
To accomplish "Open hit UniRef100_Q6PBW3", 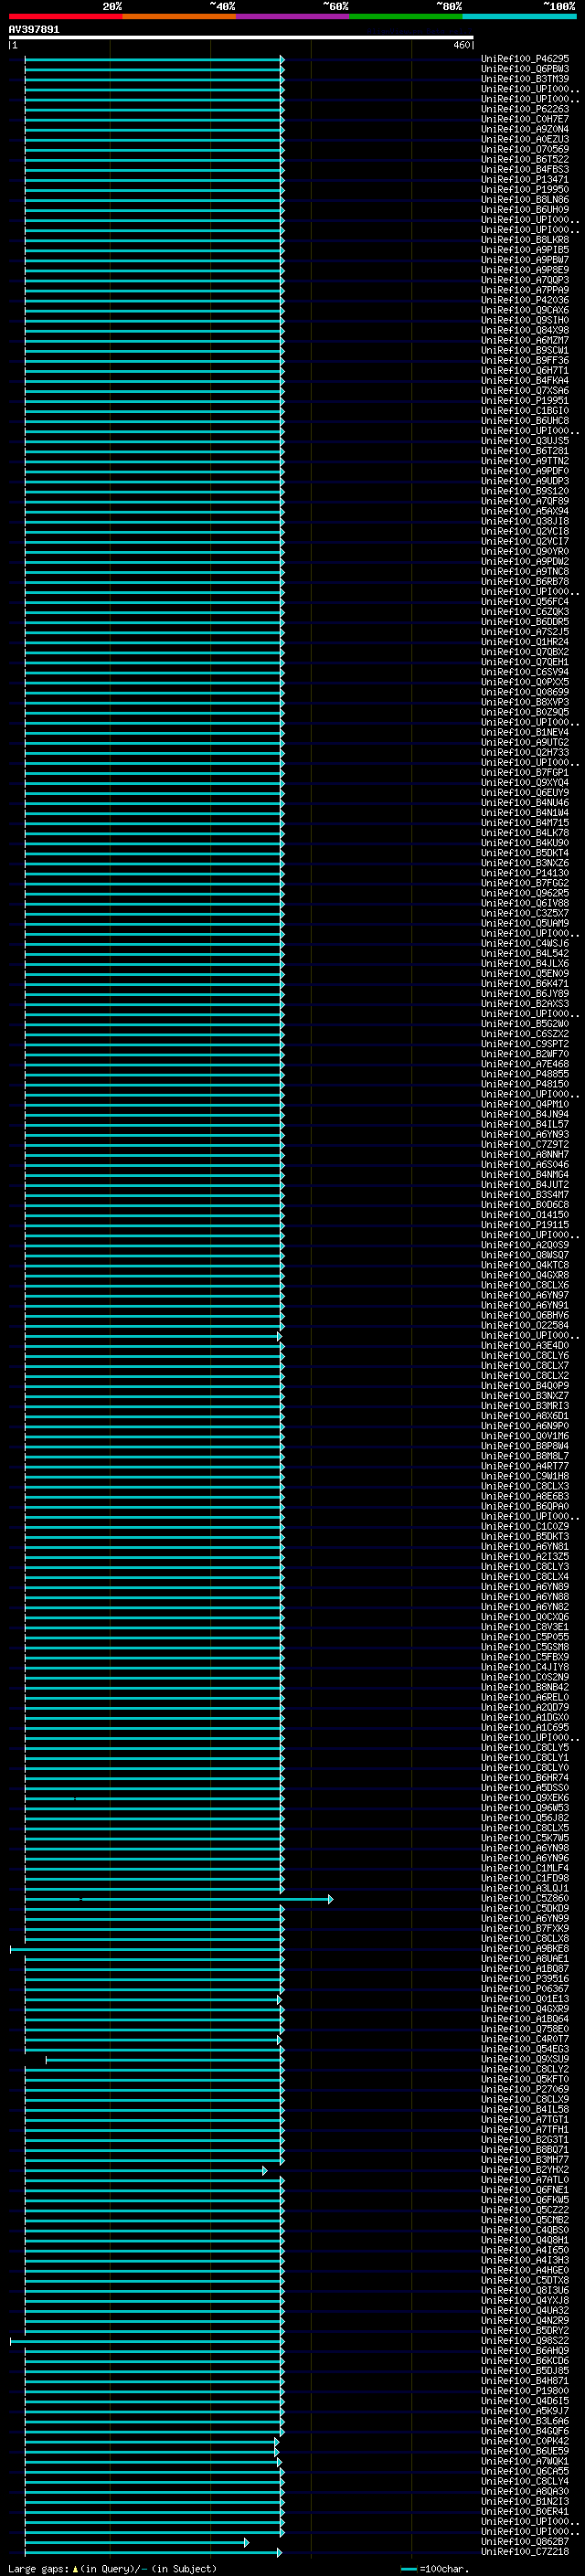I will (524, 69).
